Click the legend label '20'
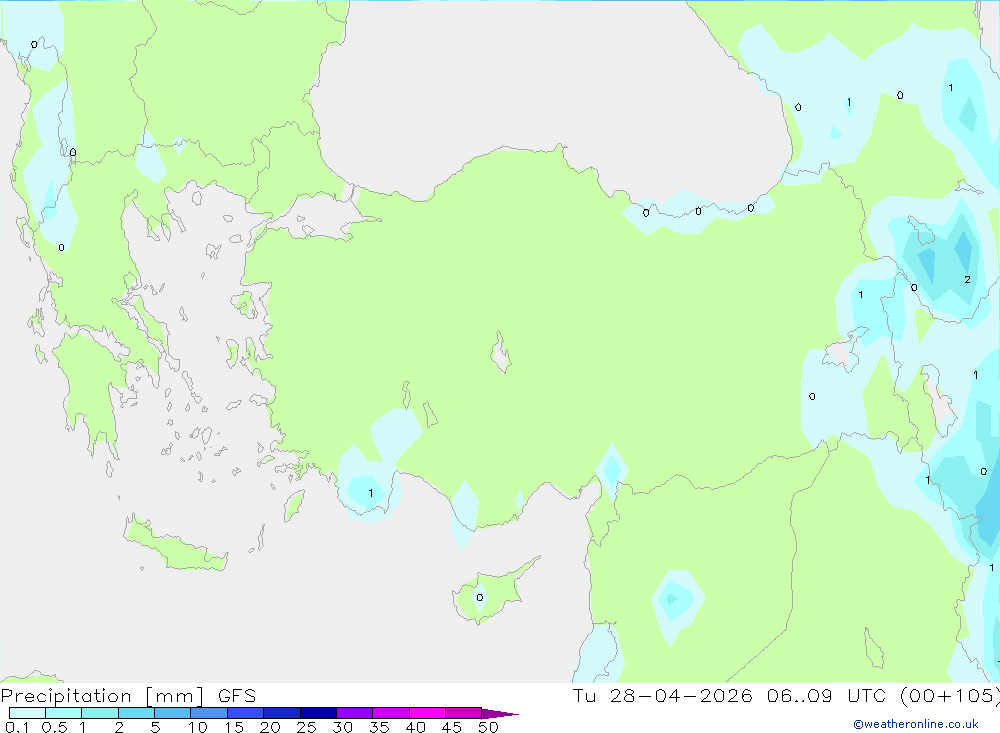The width and height of the screenshot is (1000, 733). 270,727
